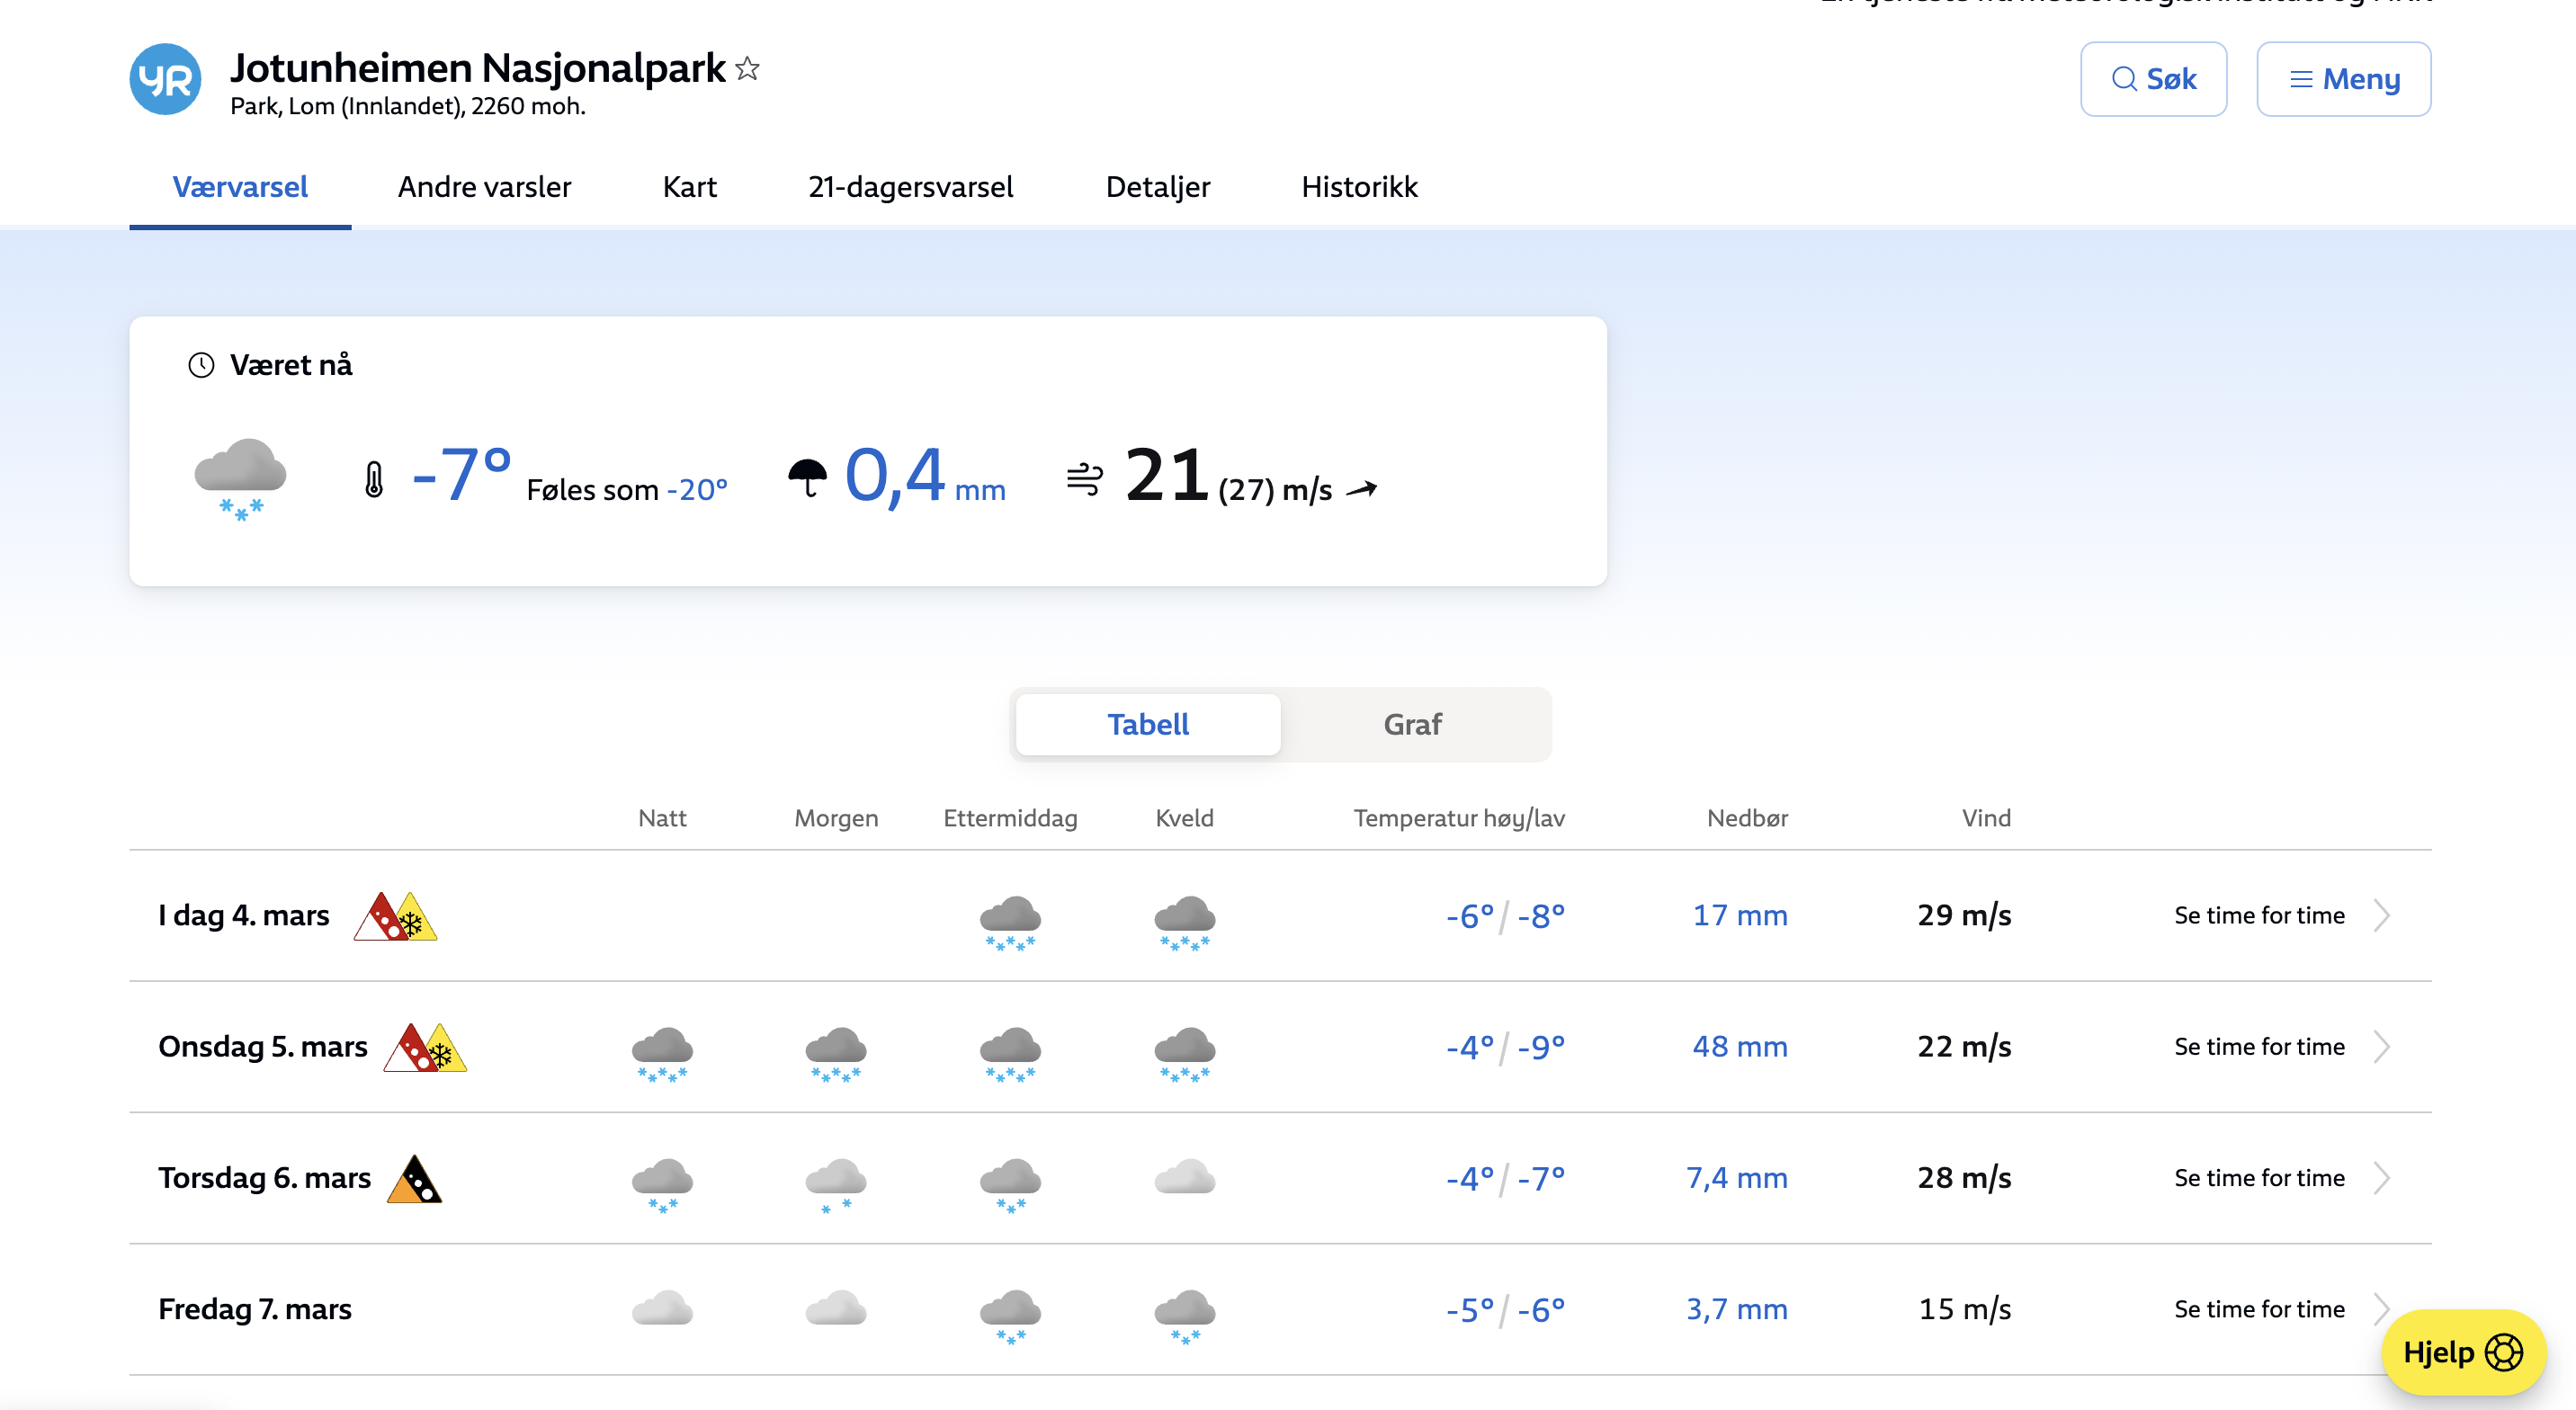
Task: Expand the Onsdag 5. mars row chevron
Action: tap(2382, 1046)
